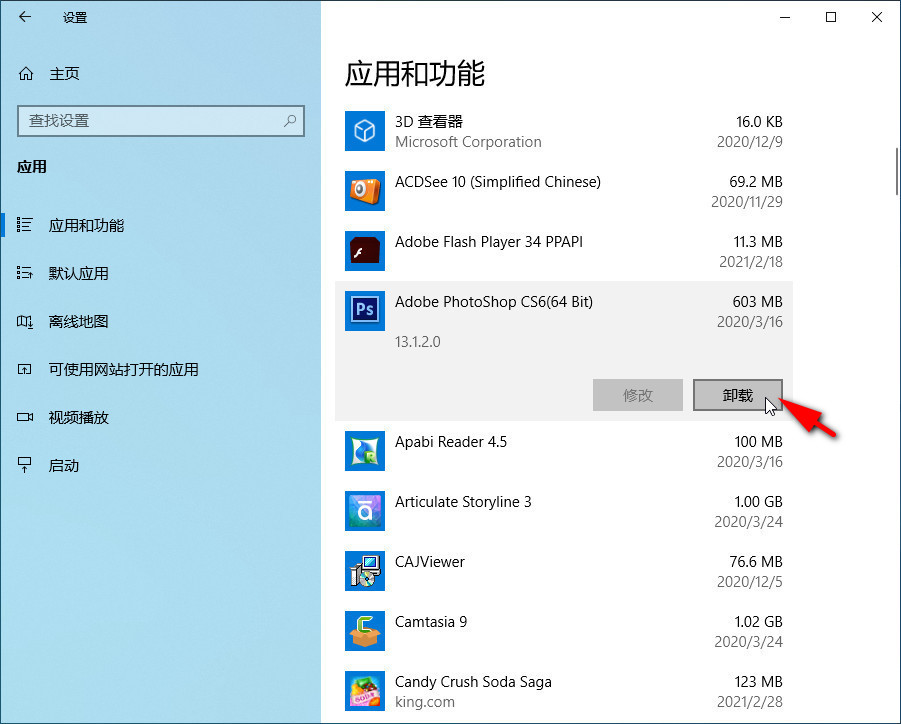The image size is (901, 724).
Task: Click the greyed 修改 button
Action: 638,395
